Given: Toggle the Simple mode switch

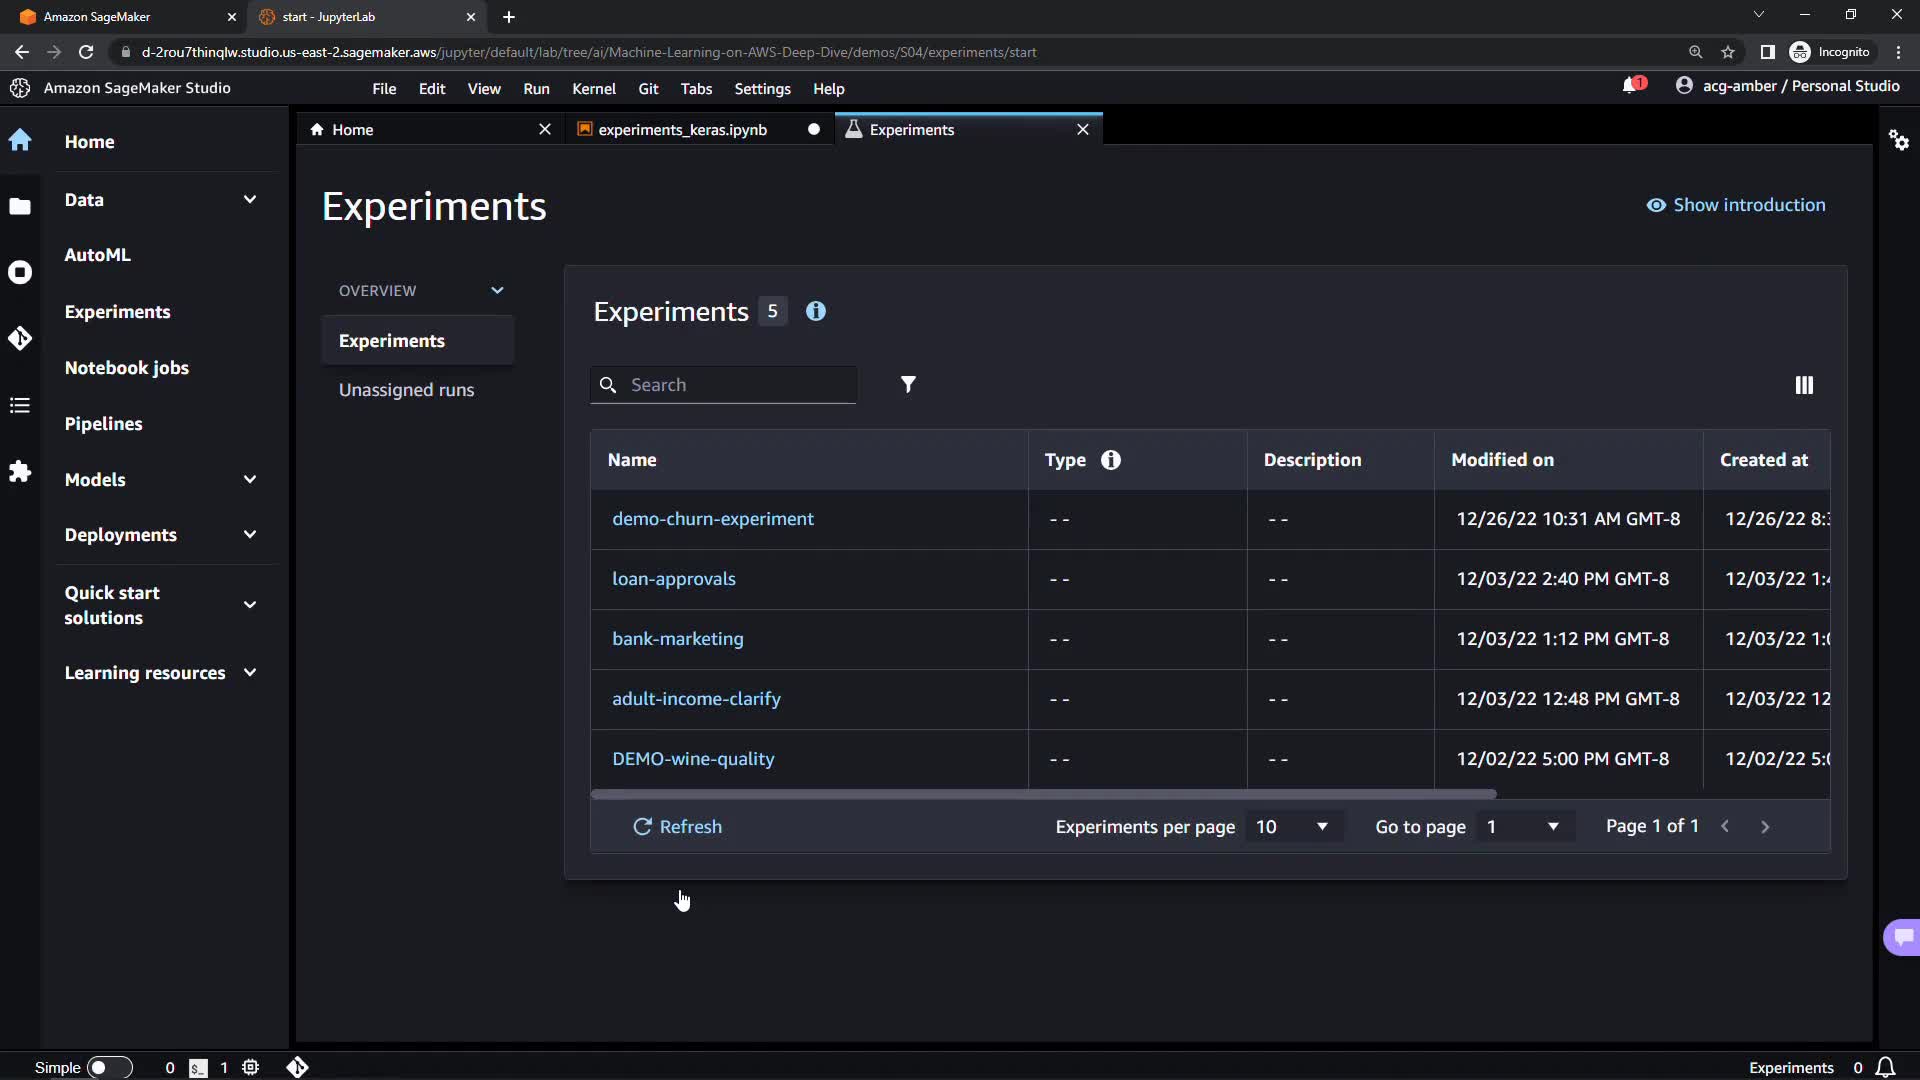Looking at the screenshot, I should tap(109, 1067).
